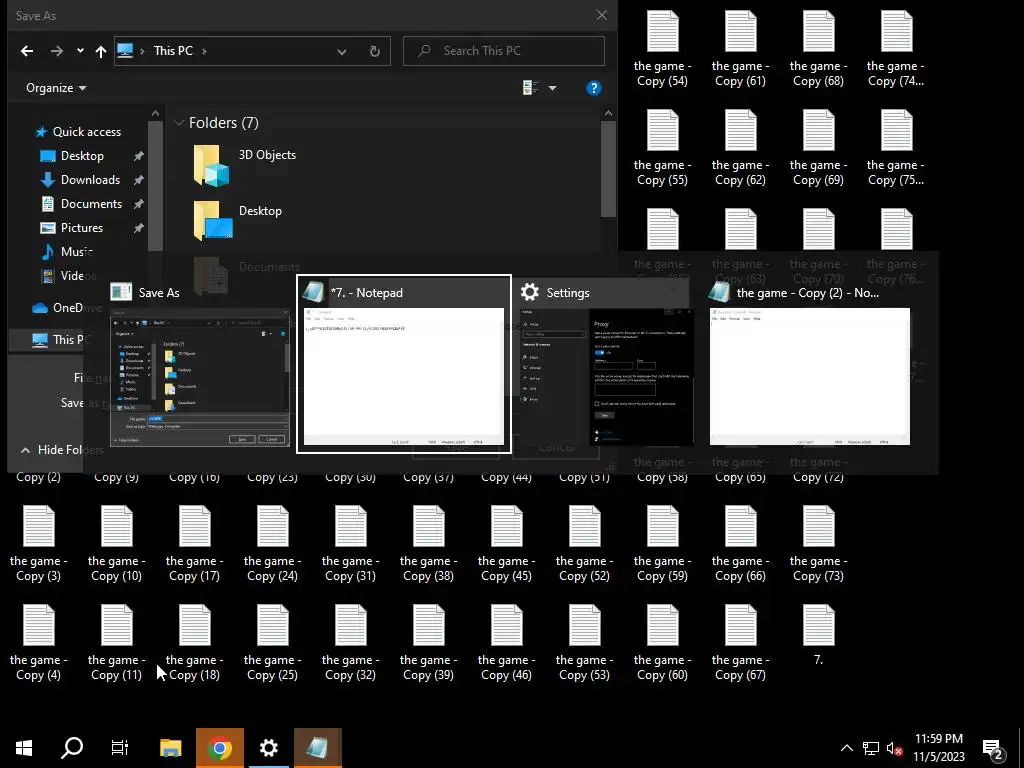Go up one folder level
The height and width of the screenshot is (768, 1024).
(101, 51)
